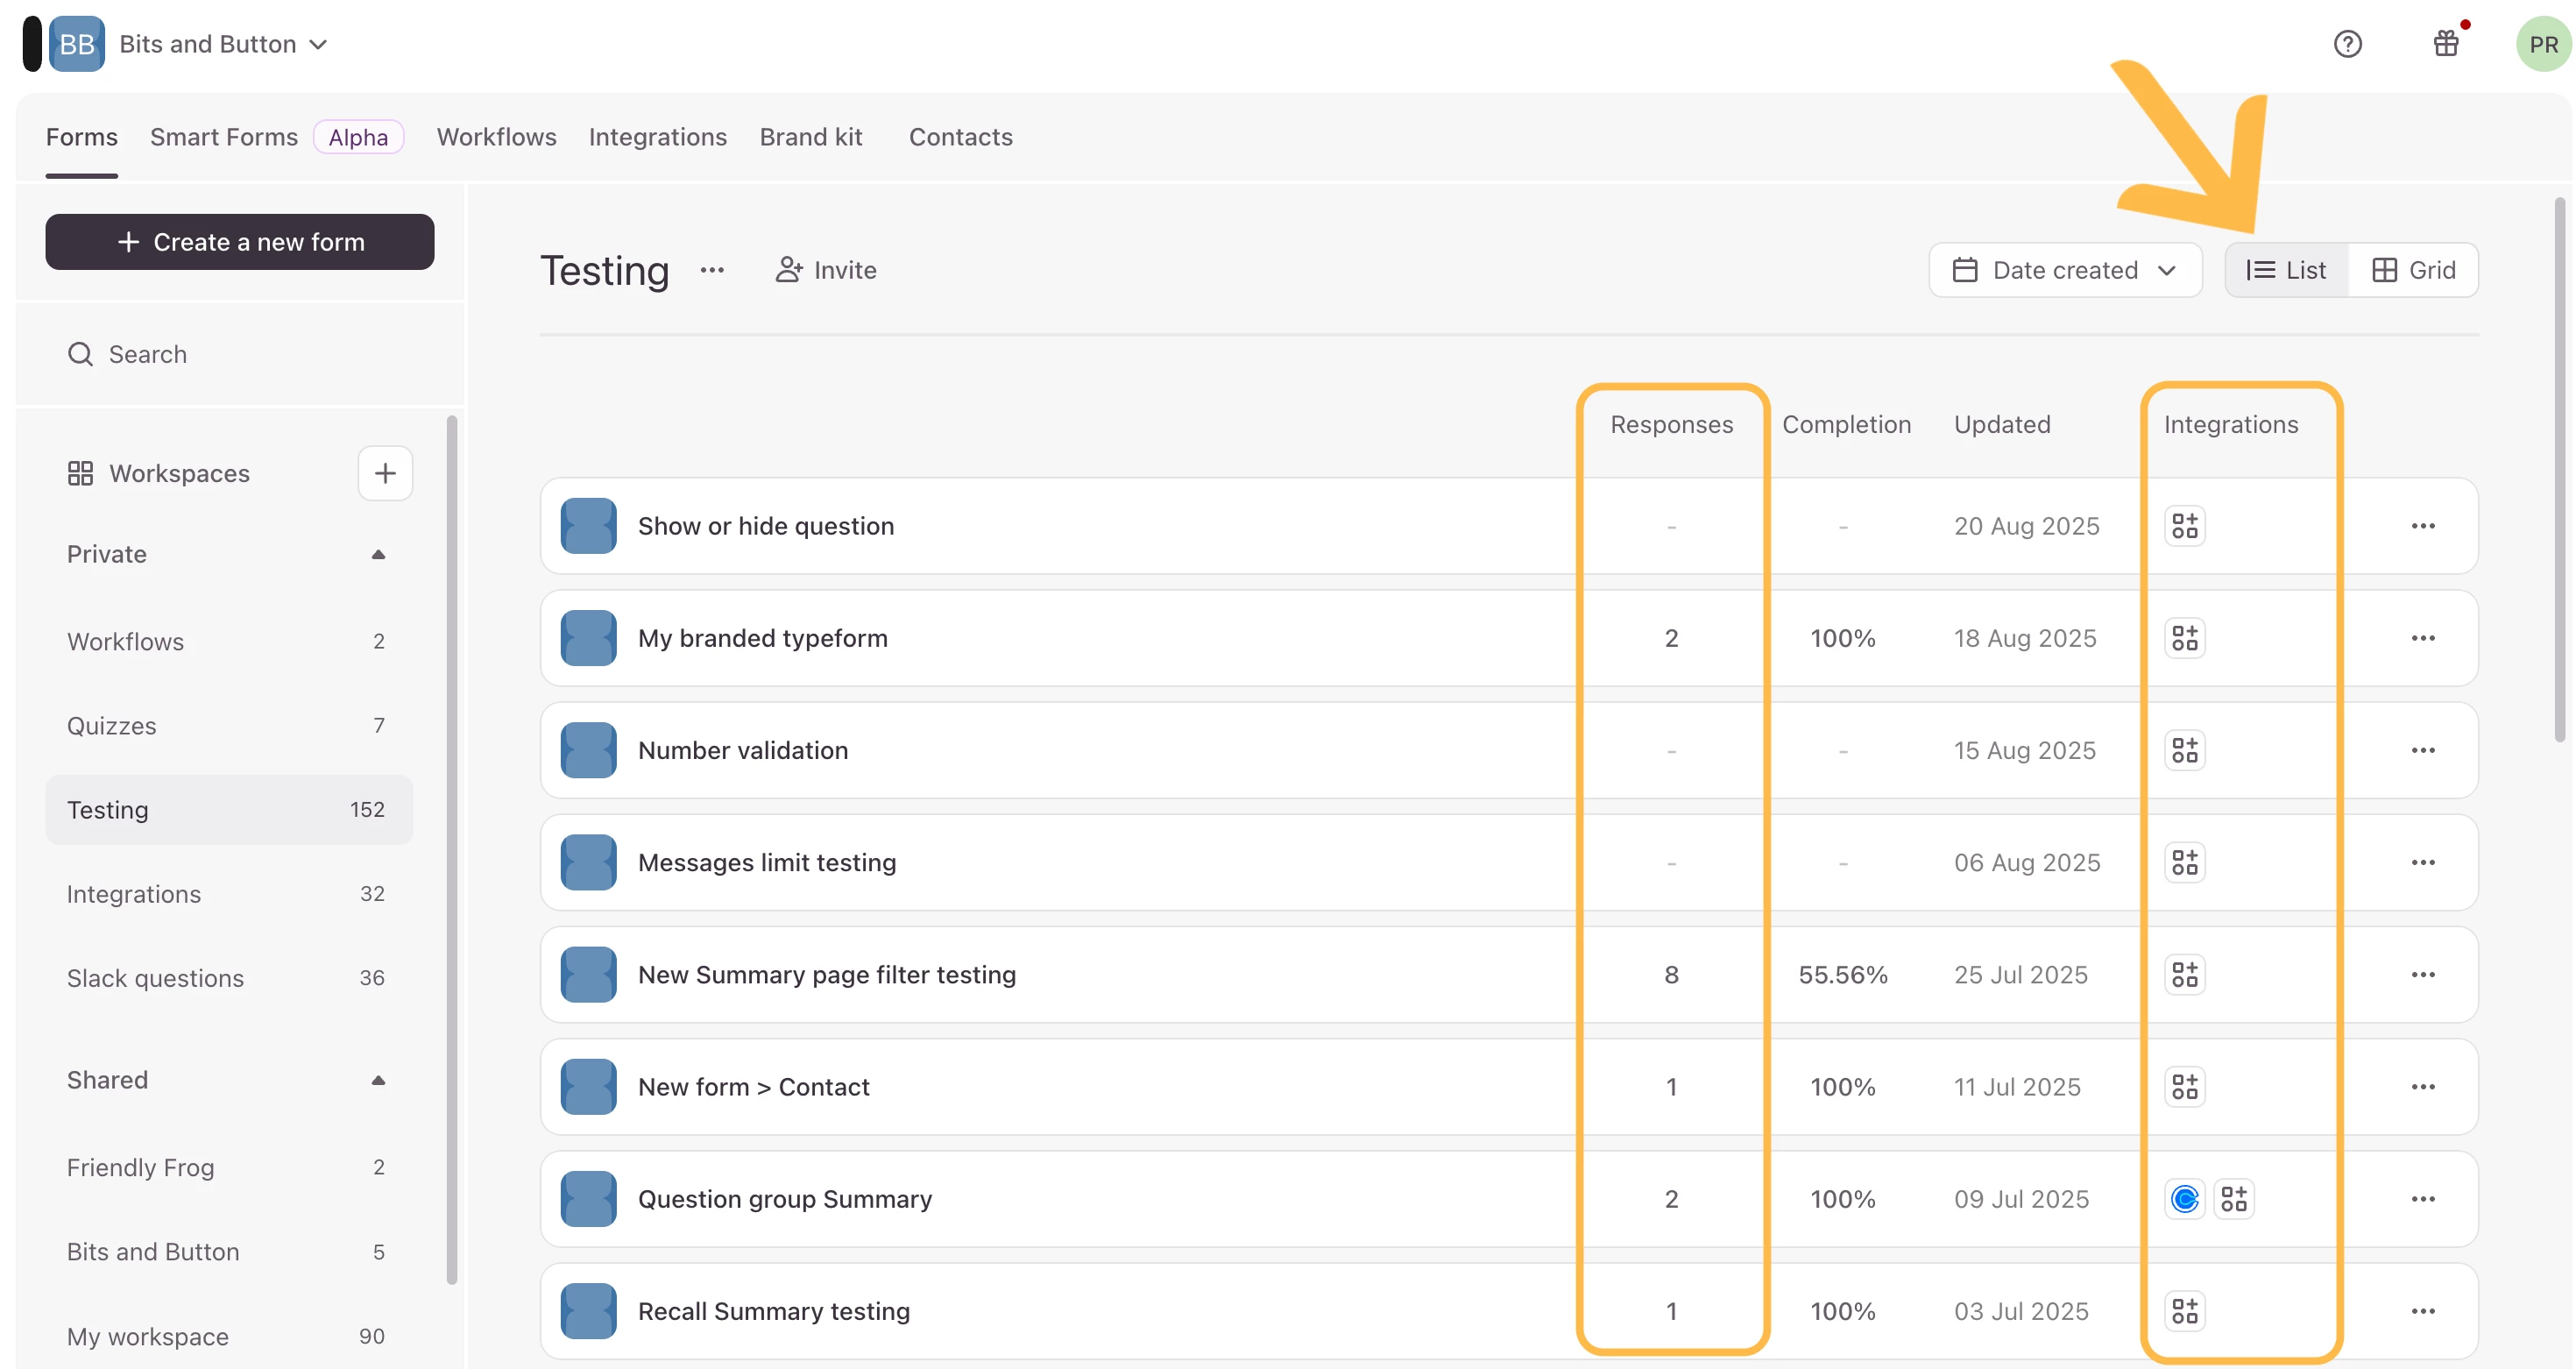Click form thumbnail of Show or hide question
The height and width of the screenshot is (1369, 2576).
point(588,526)
